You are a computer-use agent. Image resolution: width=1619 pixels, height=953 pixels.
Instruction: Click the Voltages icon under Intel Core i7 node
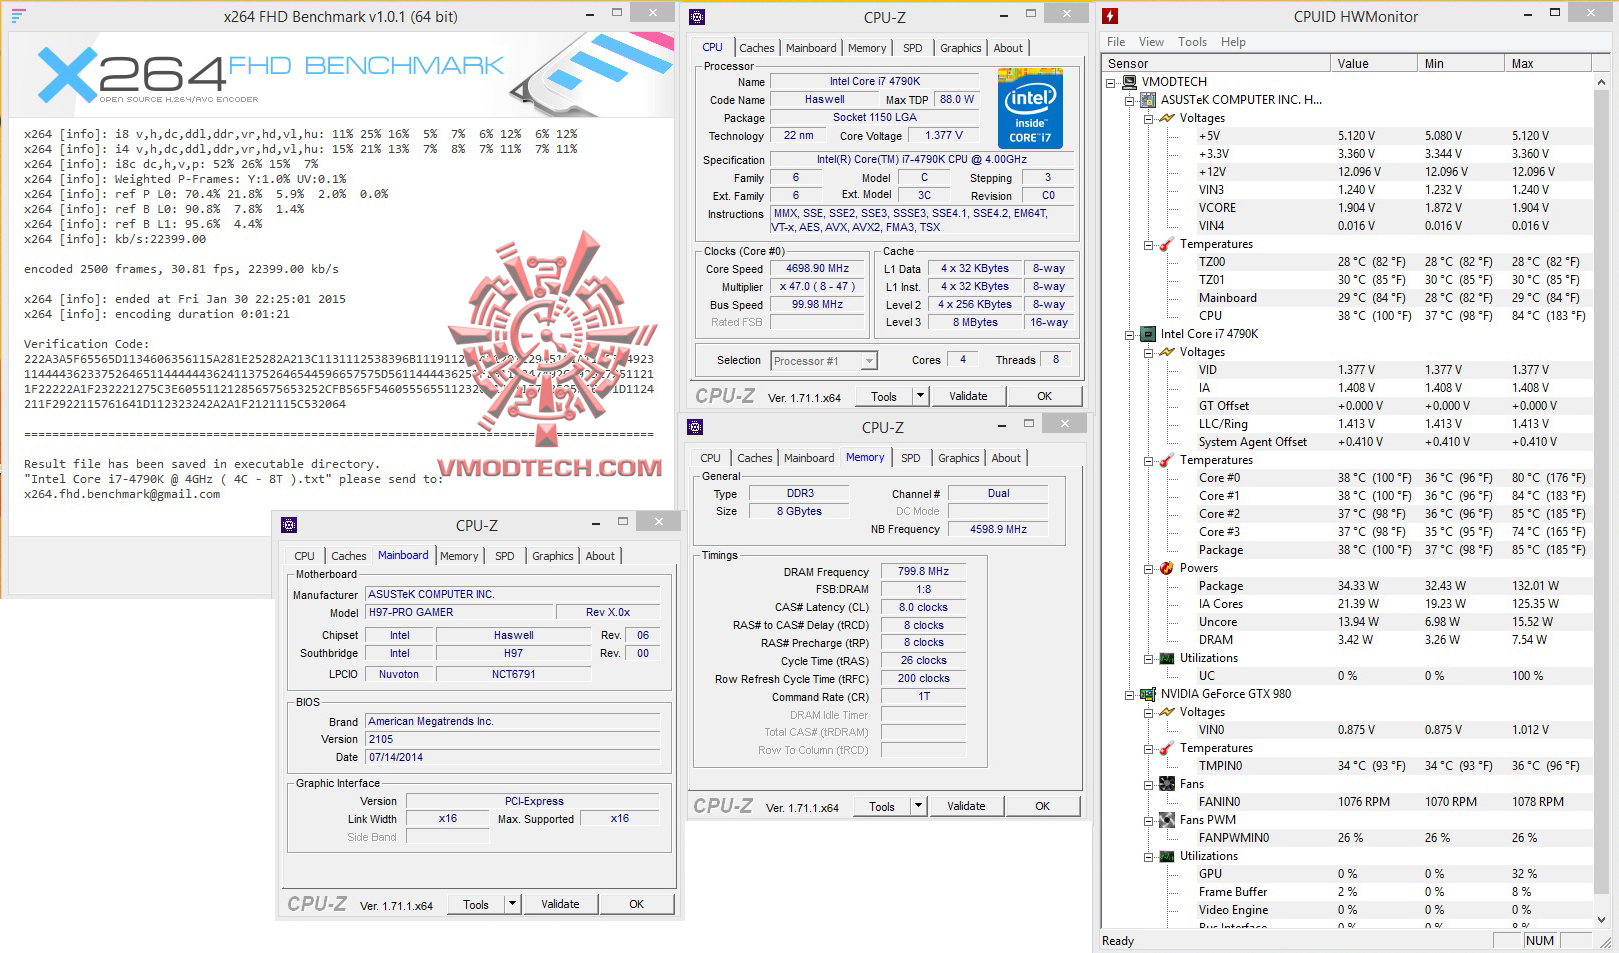click(x=1167, y=352)
